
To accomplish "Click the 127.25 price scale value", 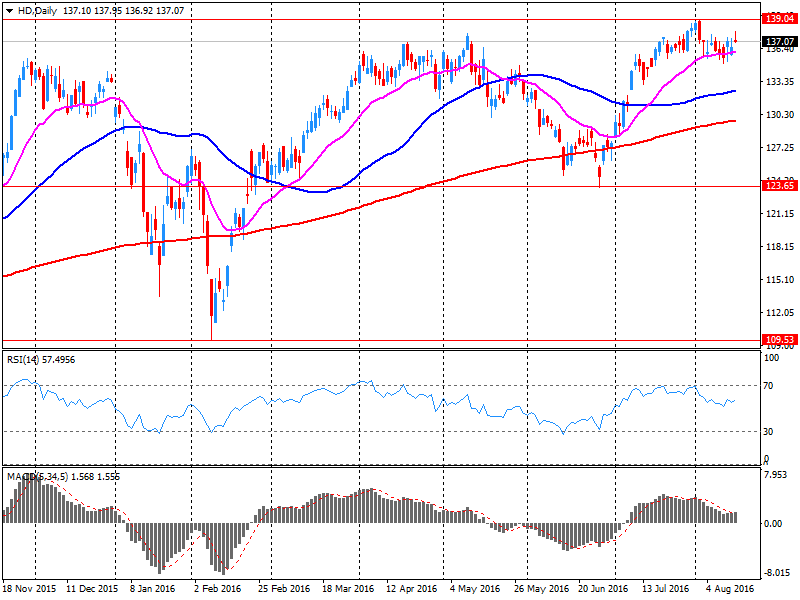I will point(780,147).
